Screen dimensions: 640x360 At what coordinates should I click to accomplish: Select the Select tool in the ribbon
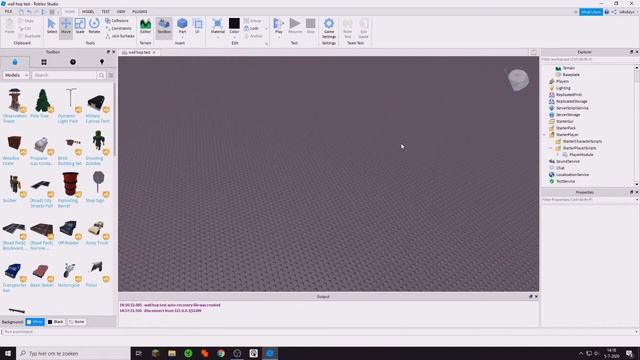click(51, 26)
